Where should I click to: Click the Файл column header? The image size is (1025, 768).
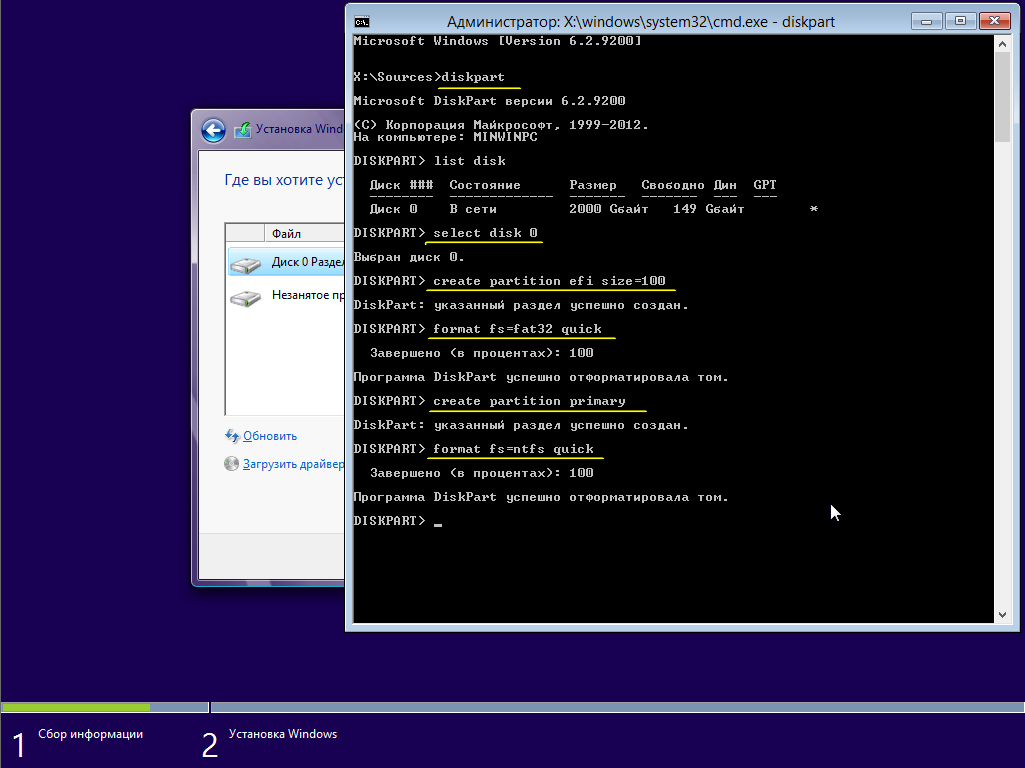click(305, 233)
